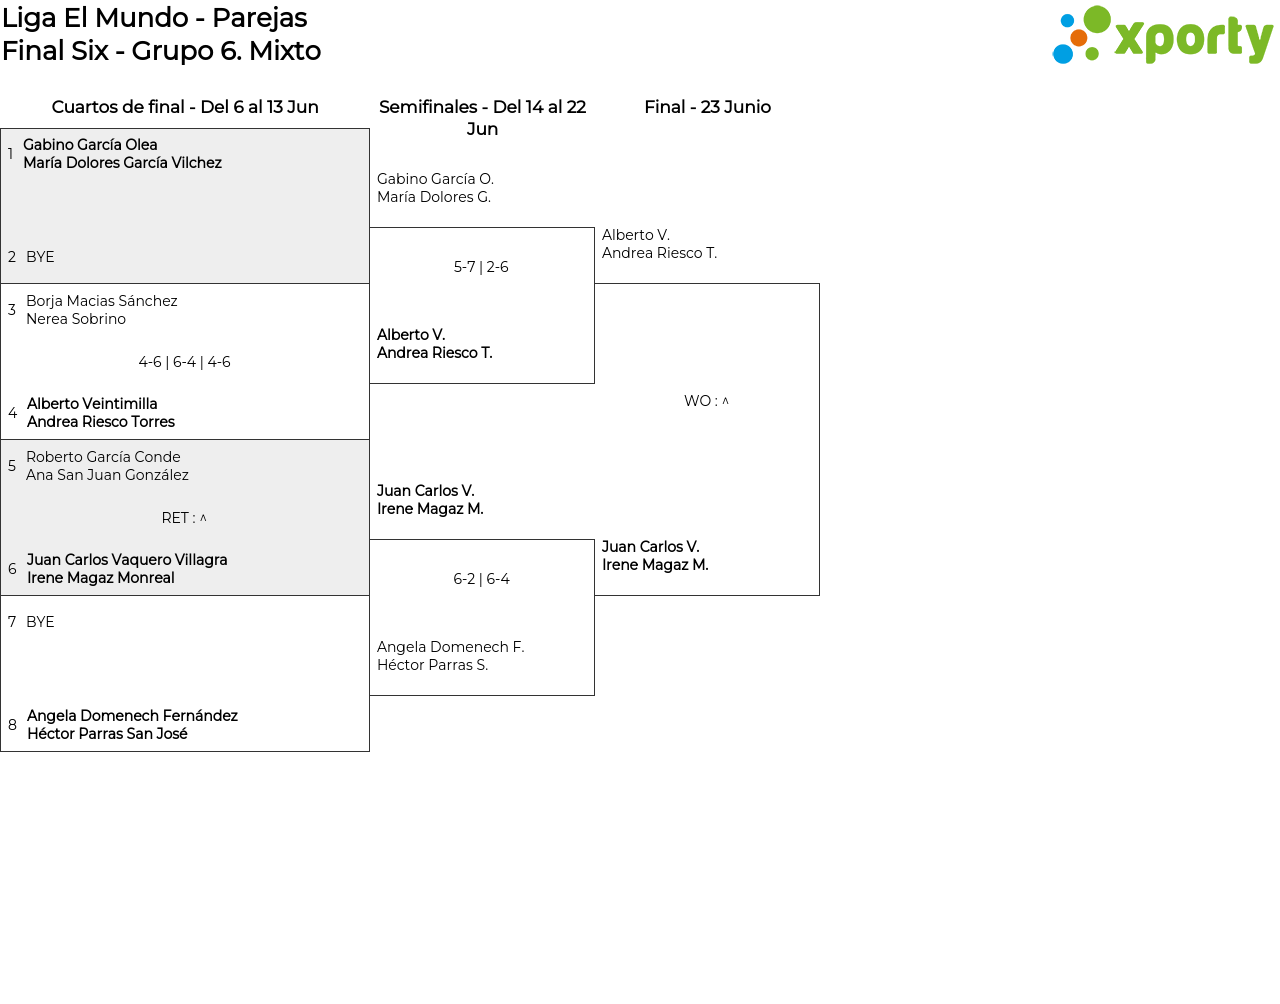1280x1004 pixels.
Task: Click the BYE entry in slot 7
Action: 40,622
